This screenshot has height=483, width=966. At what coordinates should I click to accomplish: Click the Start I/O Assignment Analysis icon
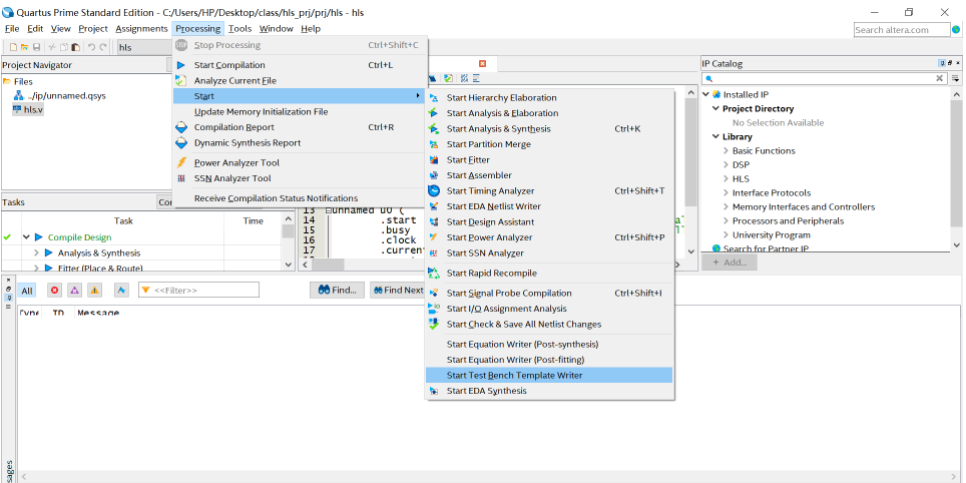tap(434, 308)
